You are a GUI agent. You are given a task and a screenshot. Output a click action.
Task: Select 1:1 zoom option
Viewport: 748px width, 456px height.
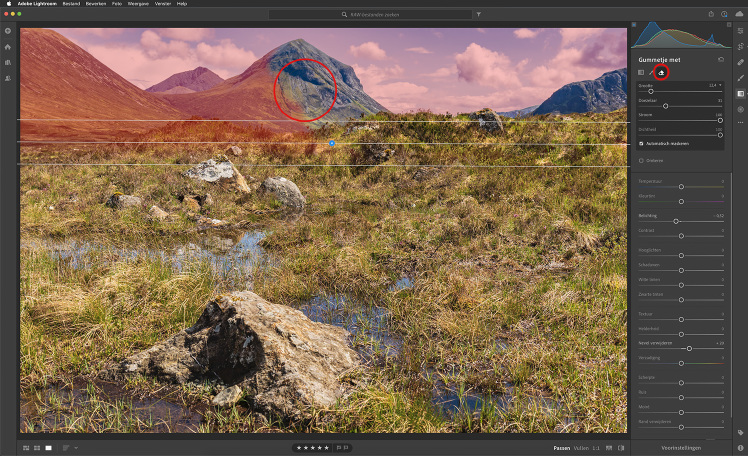(596, 448)
